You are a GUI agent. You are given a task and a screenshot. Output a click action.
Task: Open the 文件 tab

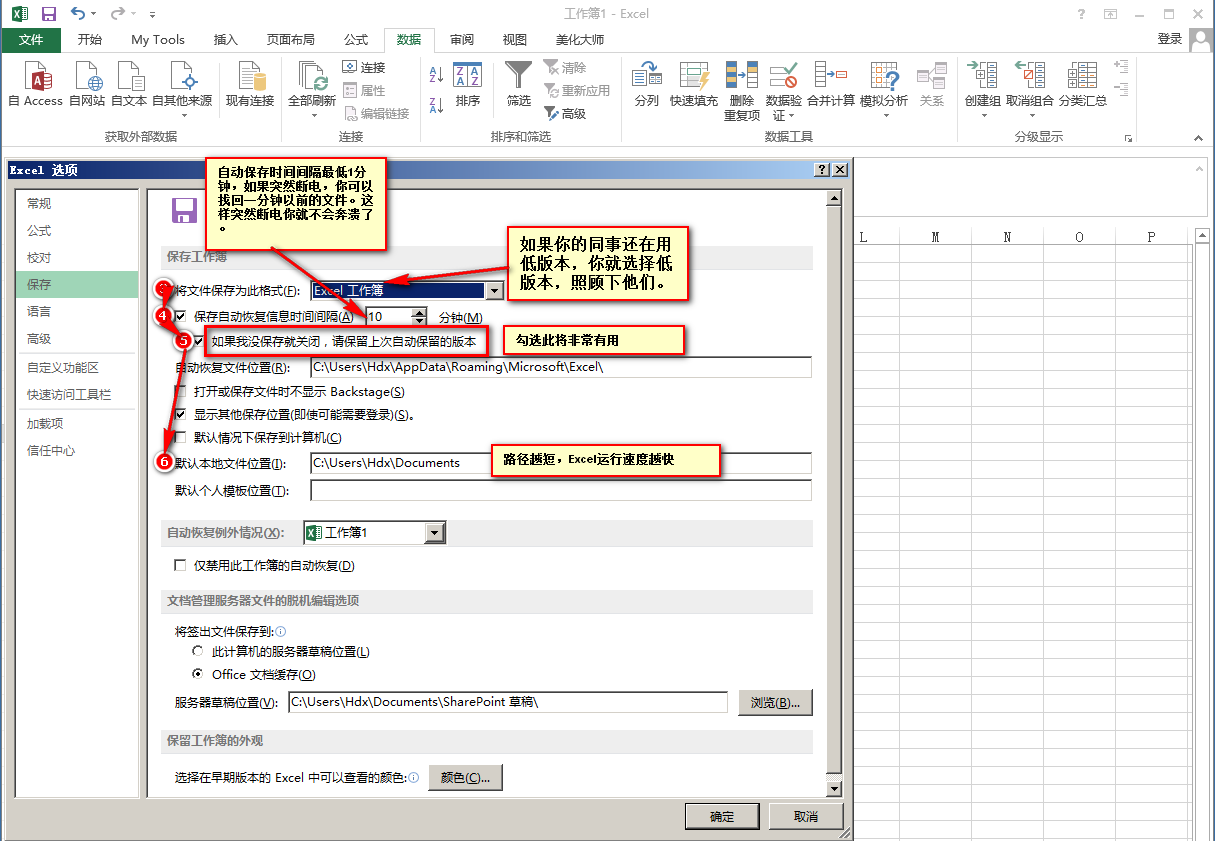click(31, 39)
